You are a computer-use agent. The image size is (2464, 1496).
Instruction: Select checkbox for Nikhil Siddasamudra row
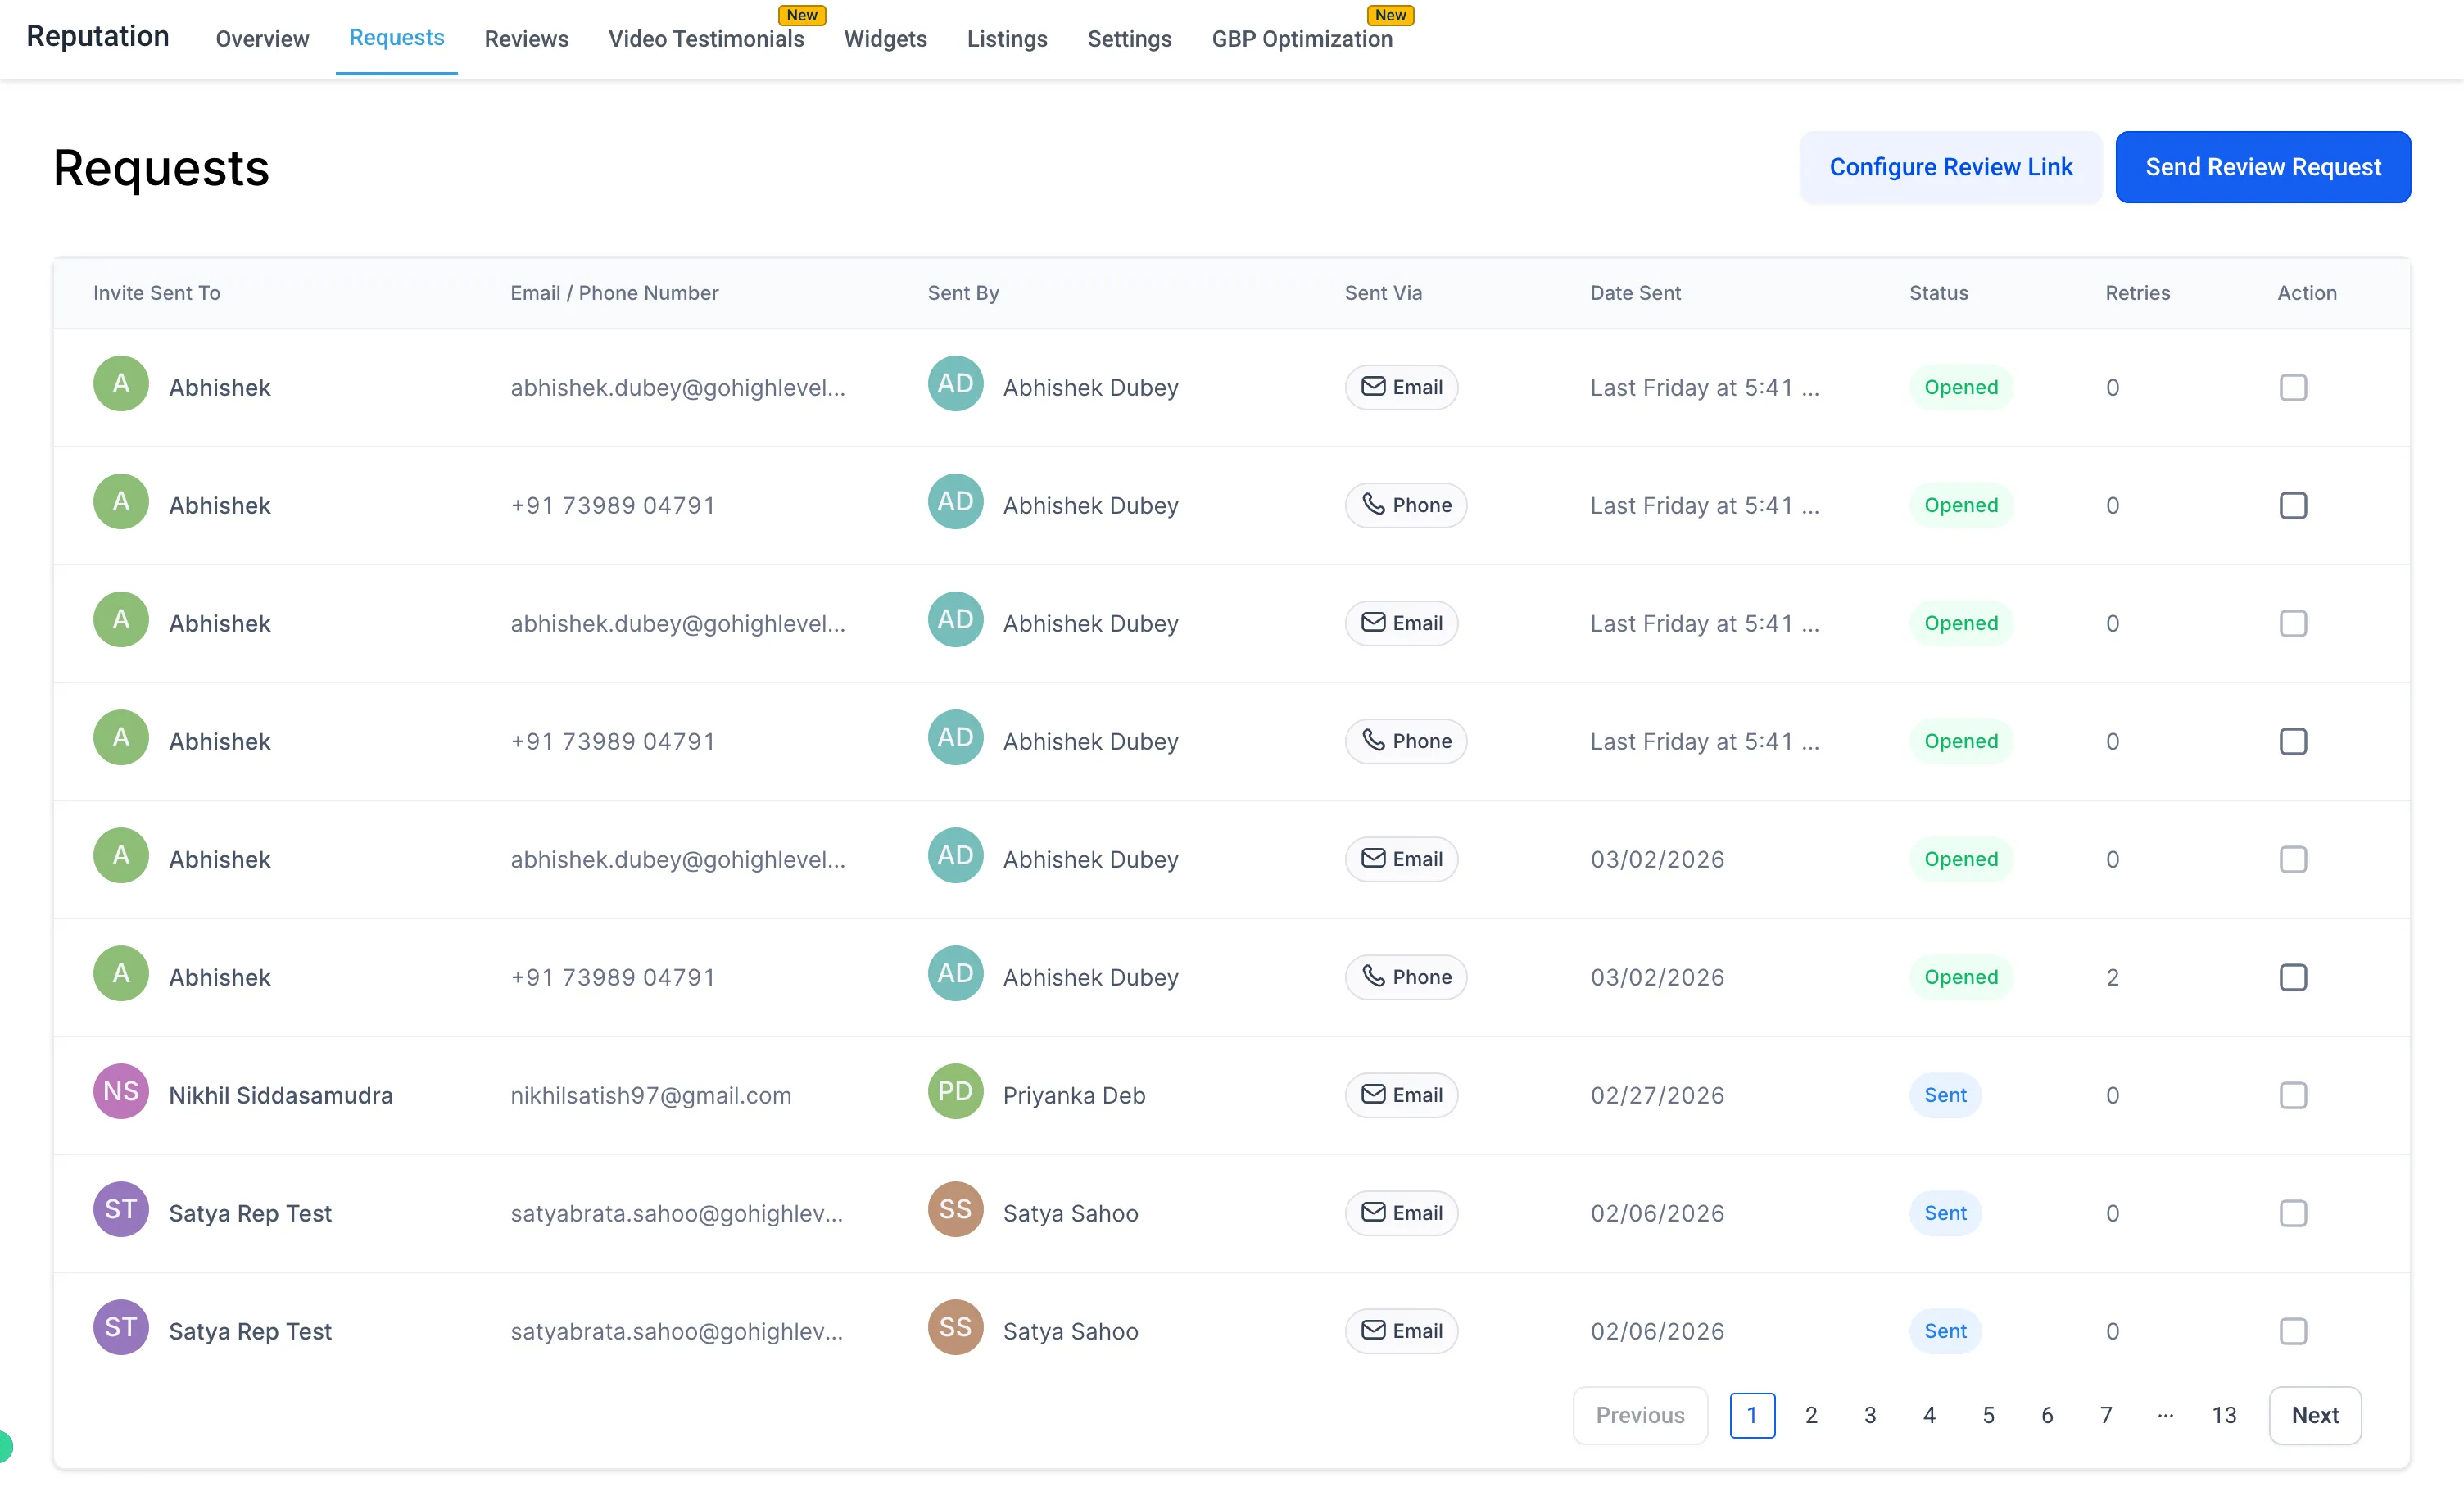click(2292, 1095)
